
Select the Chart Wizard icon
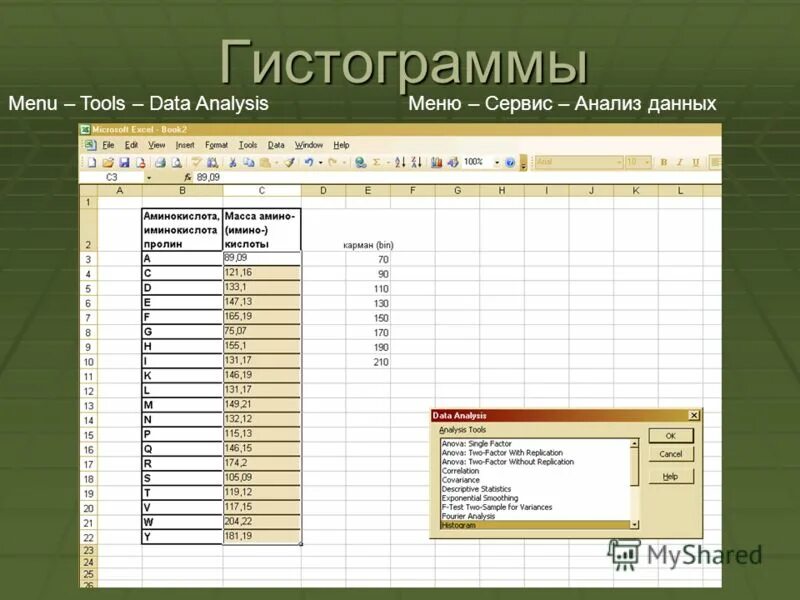click(x=435, y=160)
